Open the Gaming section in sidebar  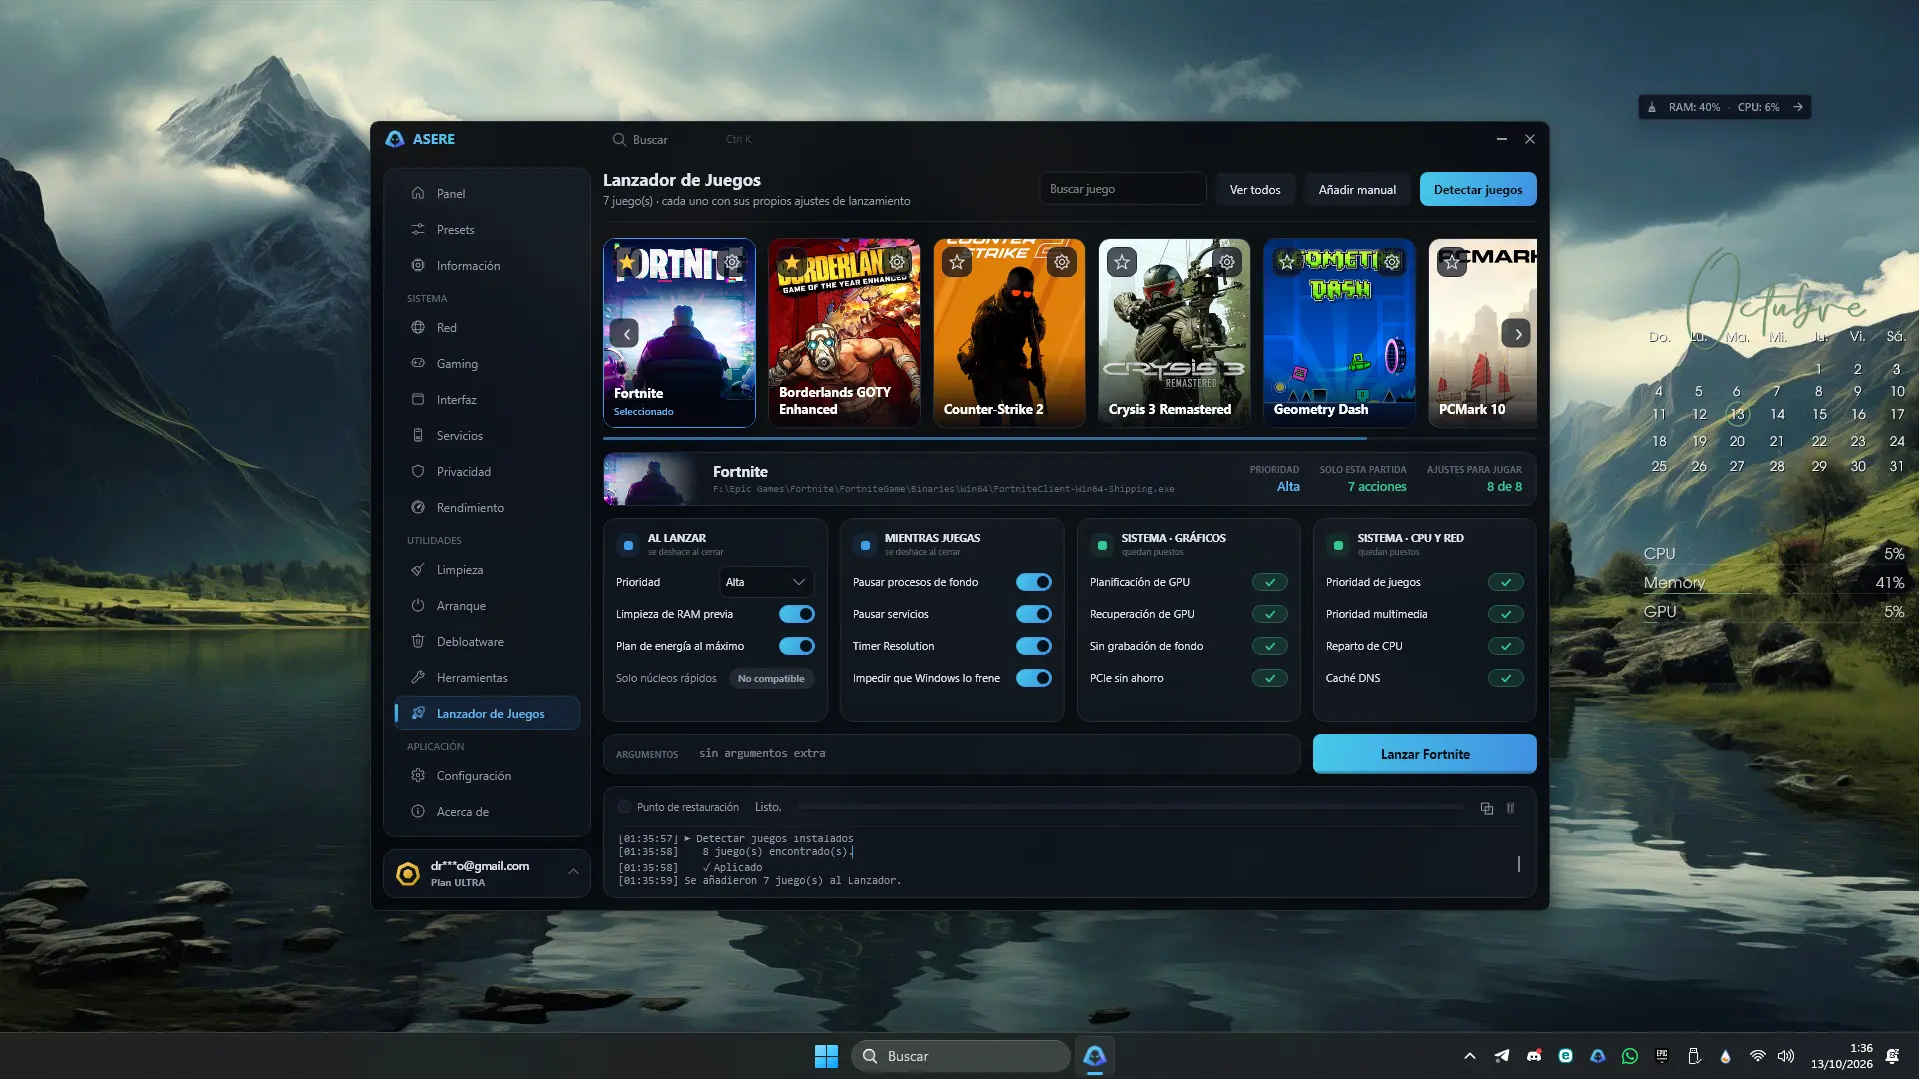[487, 364]
